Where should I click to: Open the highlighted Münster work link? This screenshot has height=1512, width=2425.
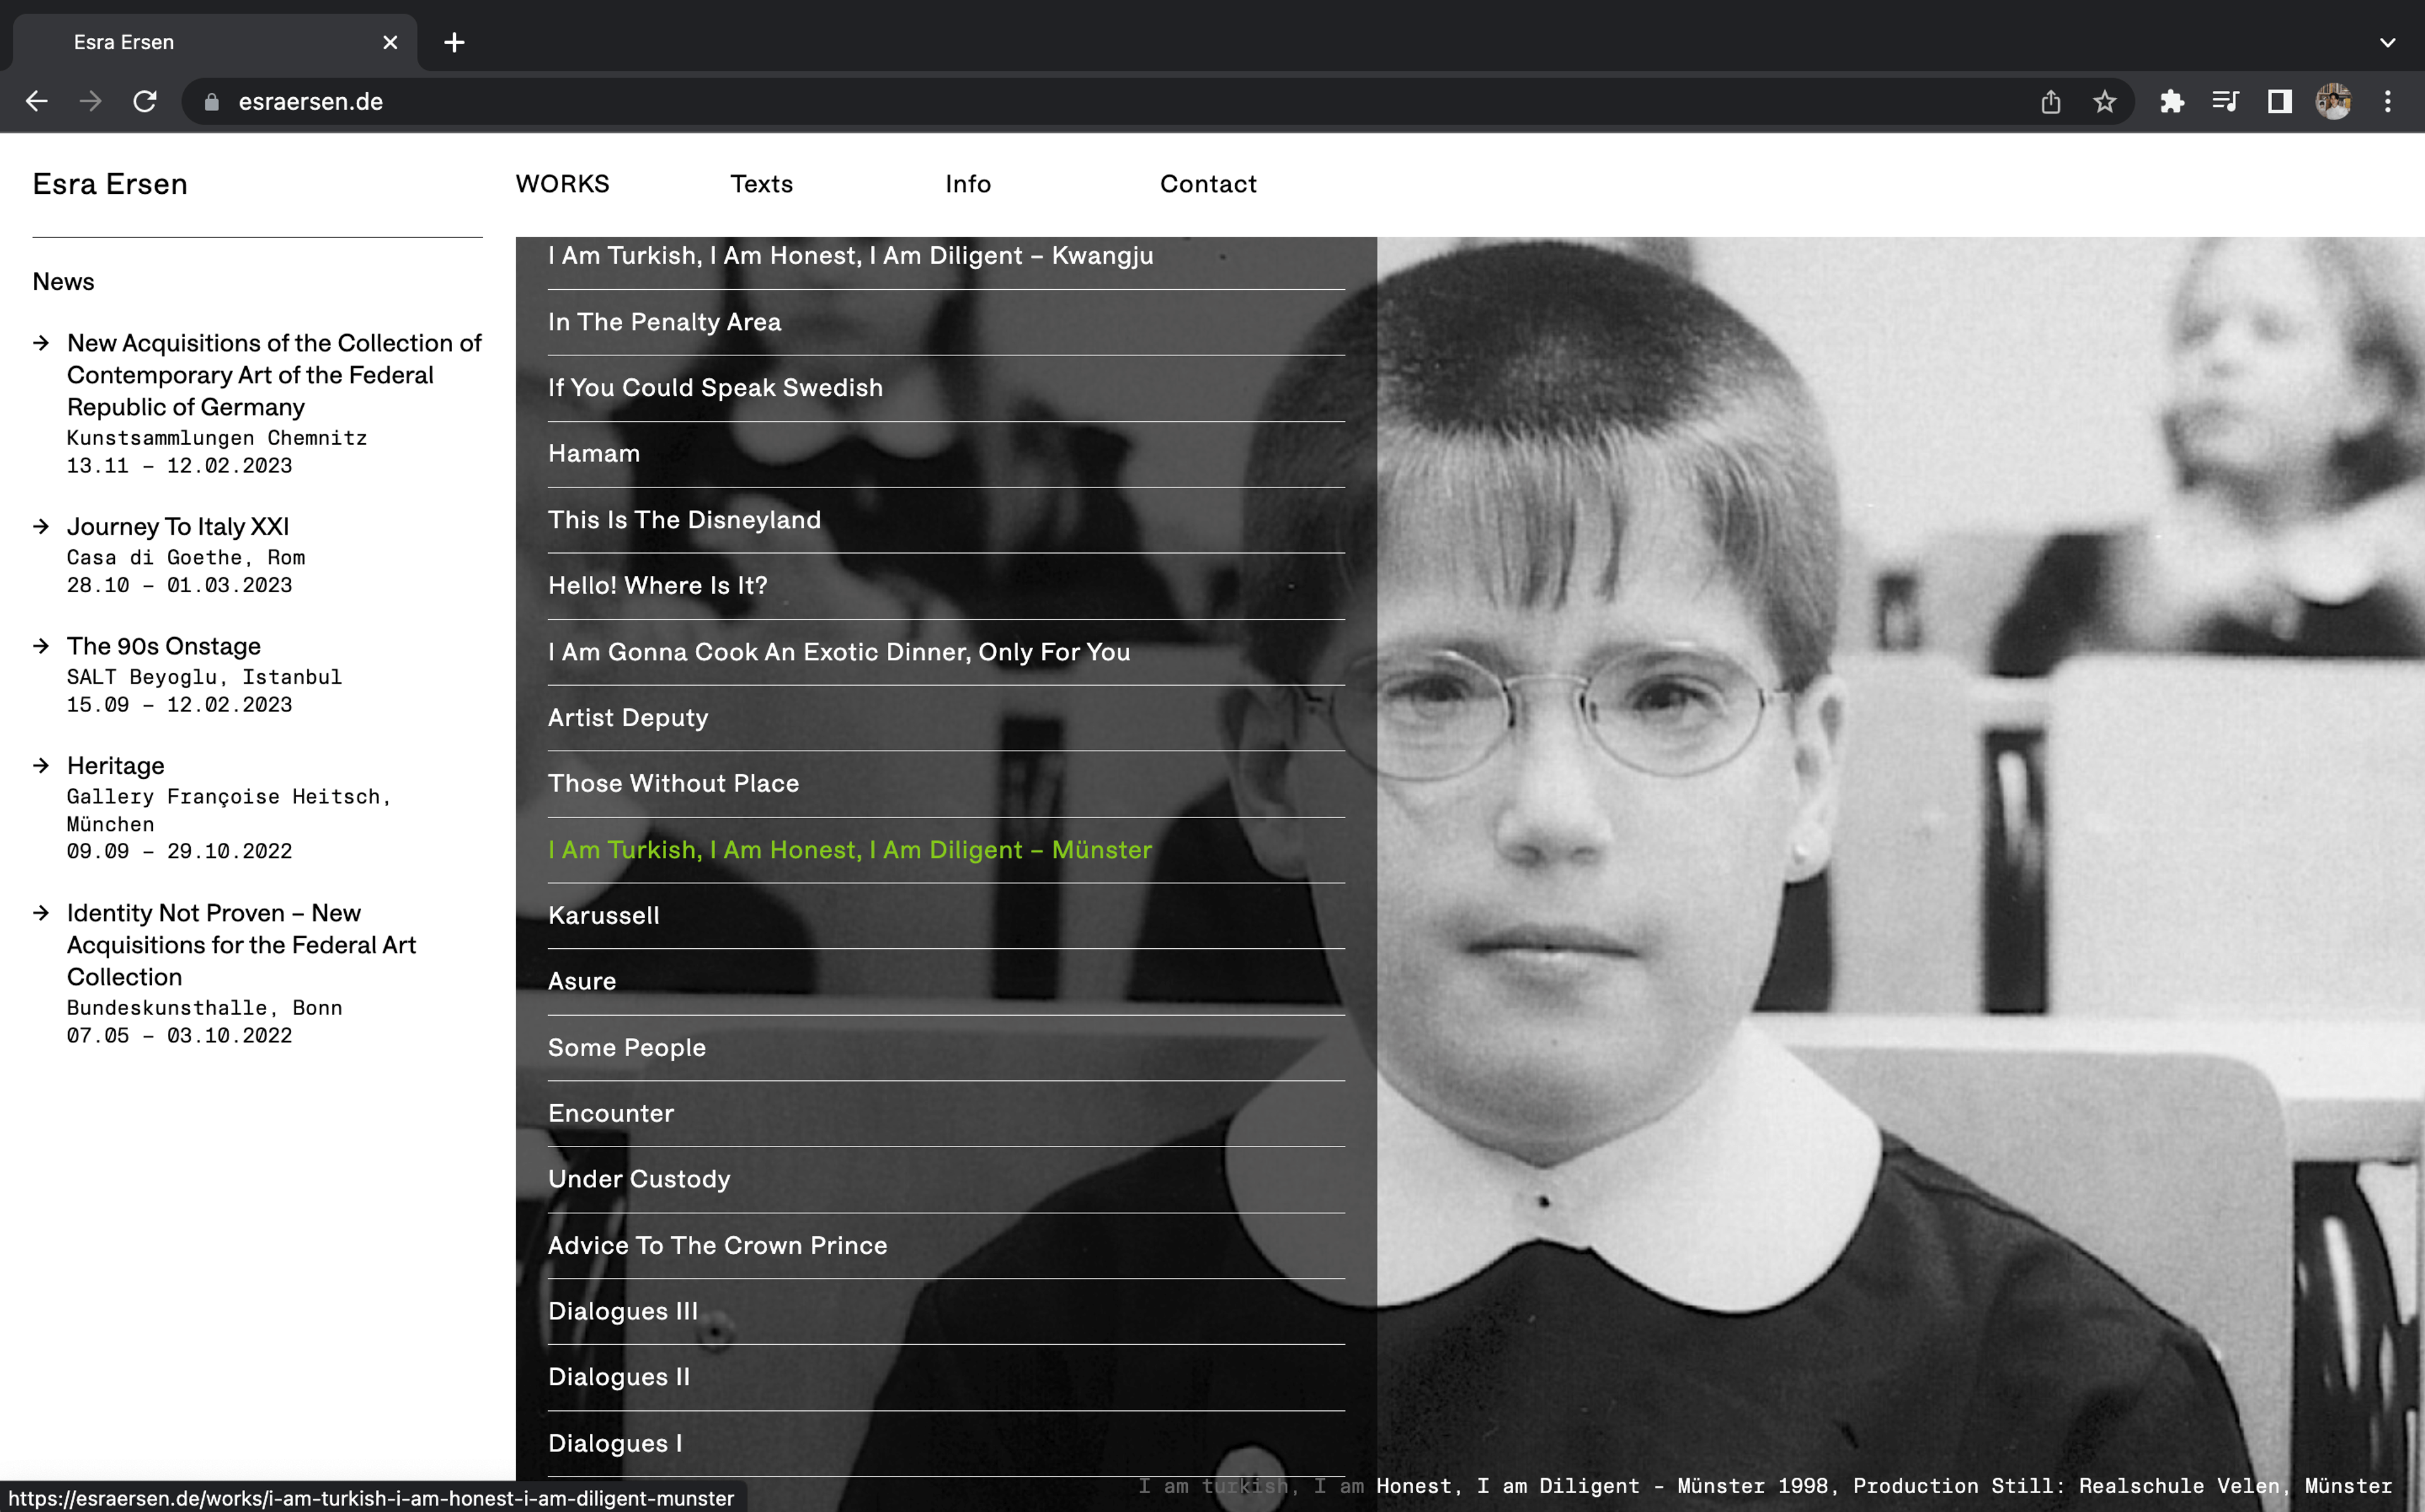850,850
